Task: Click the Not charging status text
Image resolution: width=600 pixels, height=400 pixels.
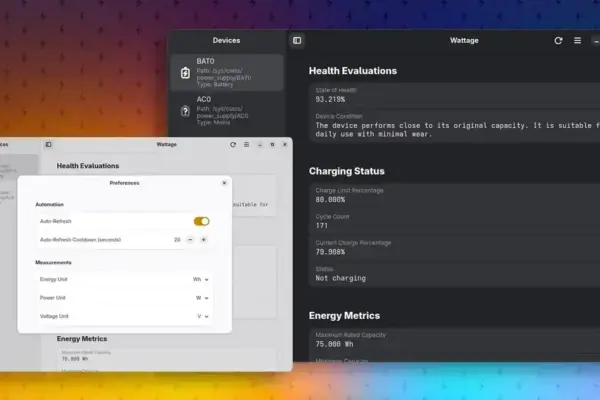Action: click(x=341, y=278)
